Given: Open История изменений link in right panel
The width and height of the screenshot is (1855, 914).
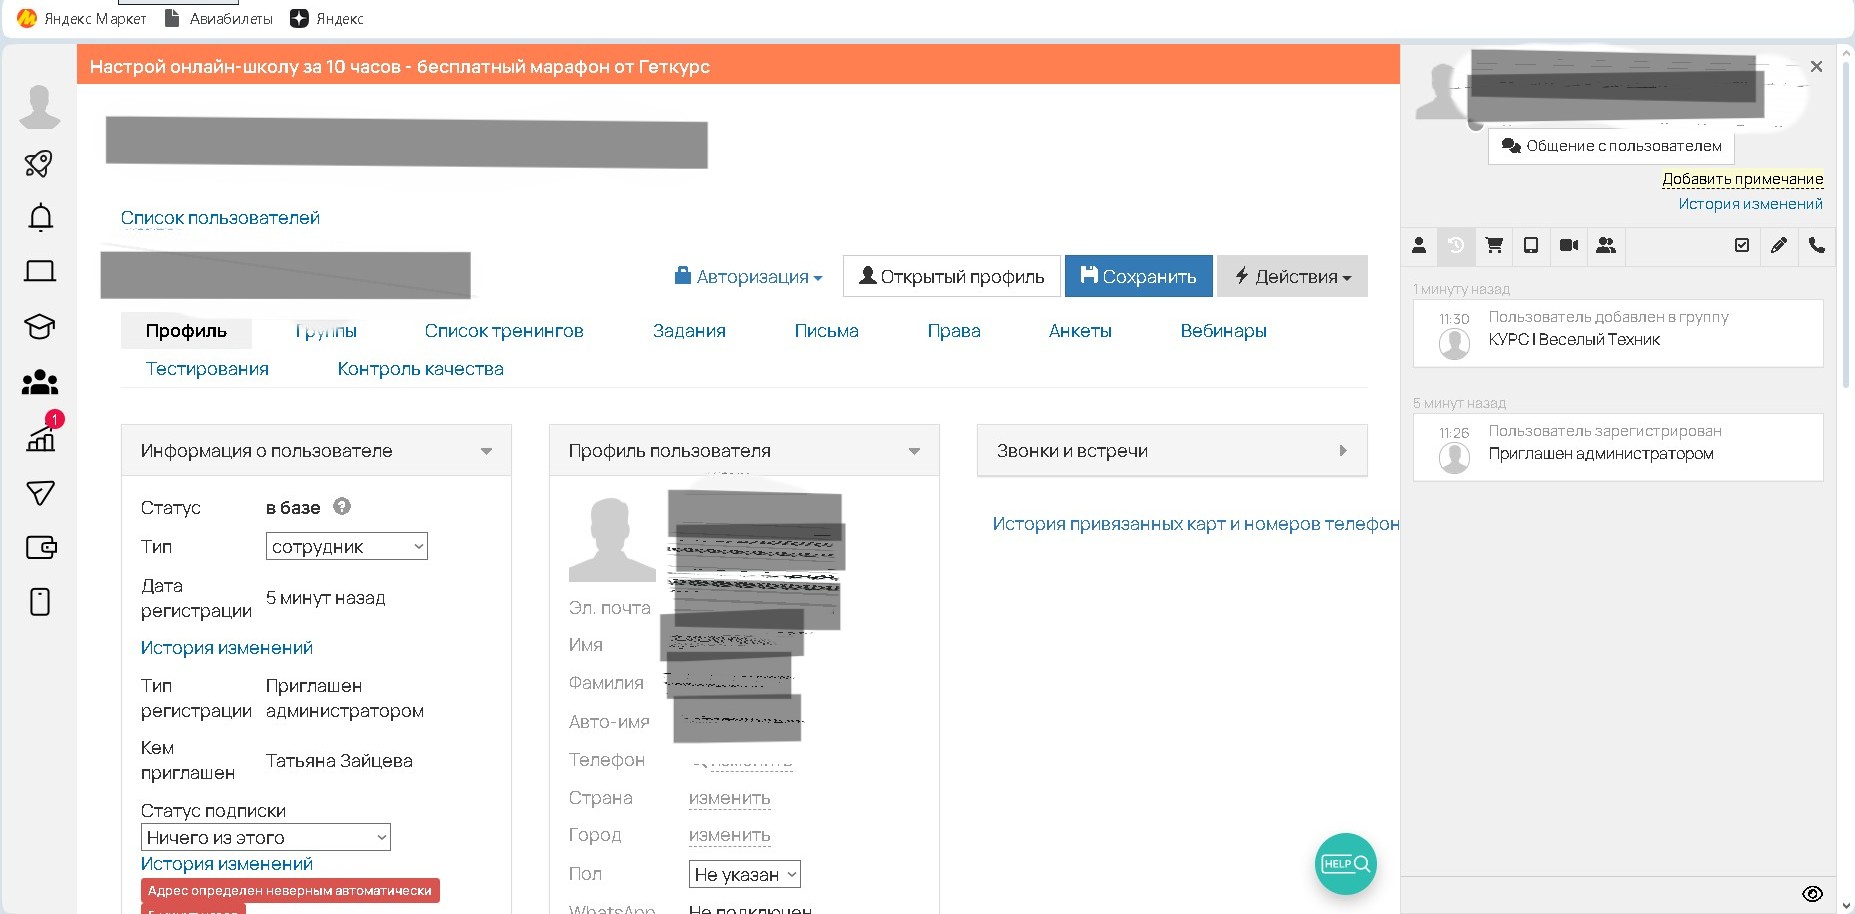Looking at the screenshot, I should tap(1750, 204).
